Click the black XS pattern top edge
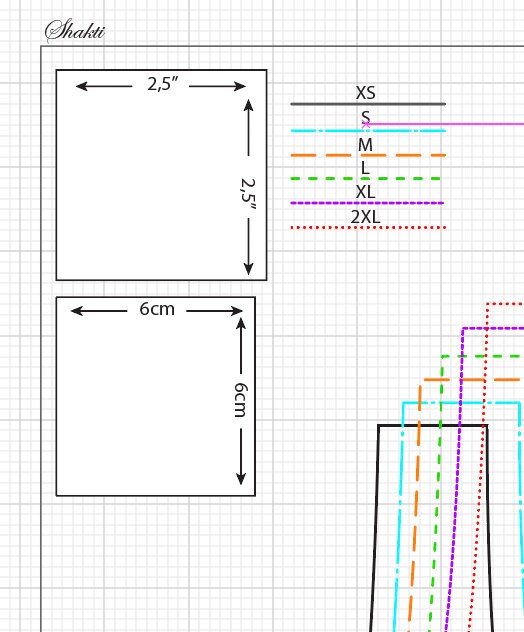 (433, 425)
